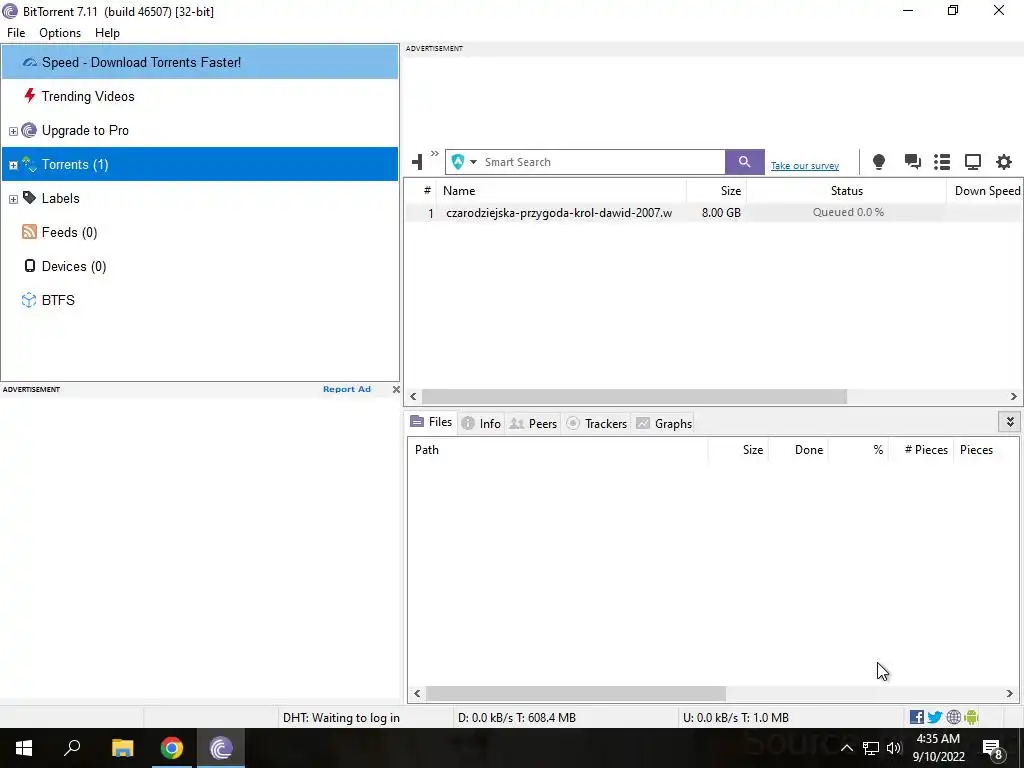
Task: Expand the Torrents (1) node
Action: tap(13, 165)
